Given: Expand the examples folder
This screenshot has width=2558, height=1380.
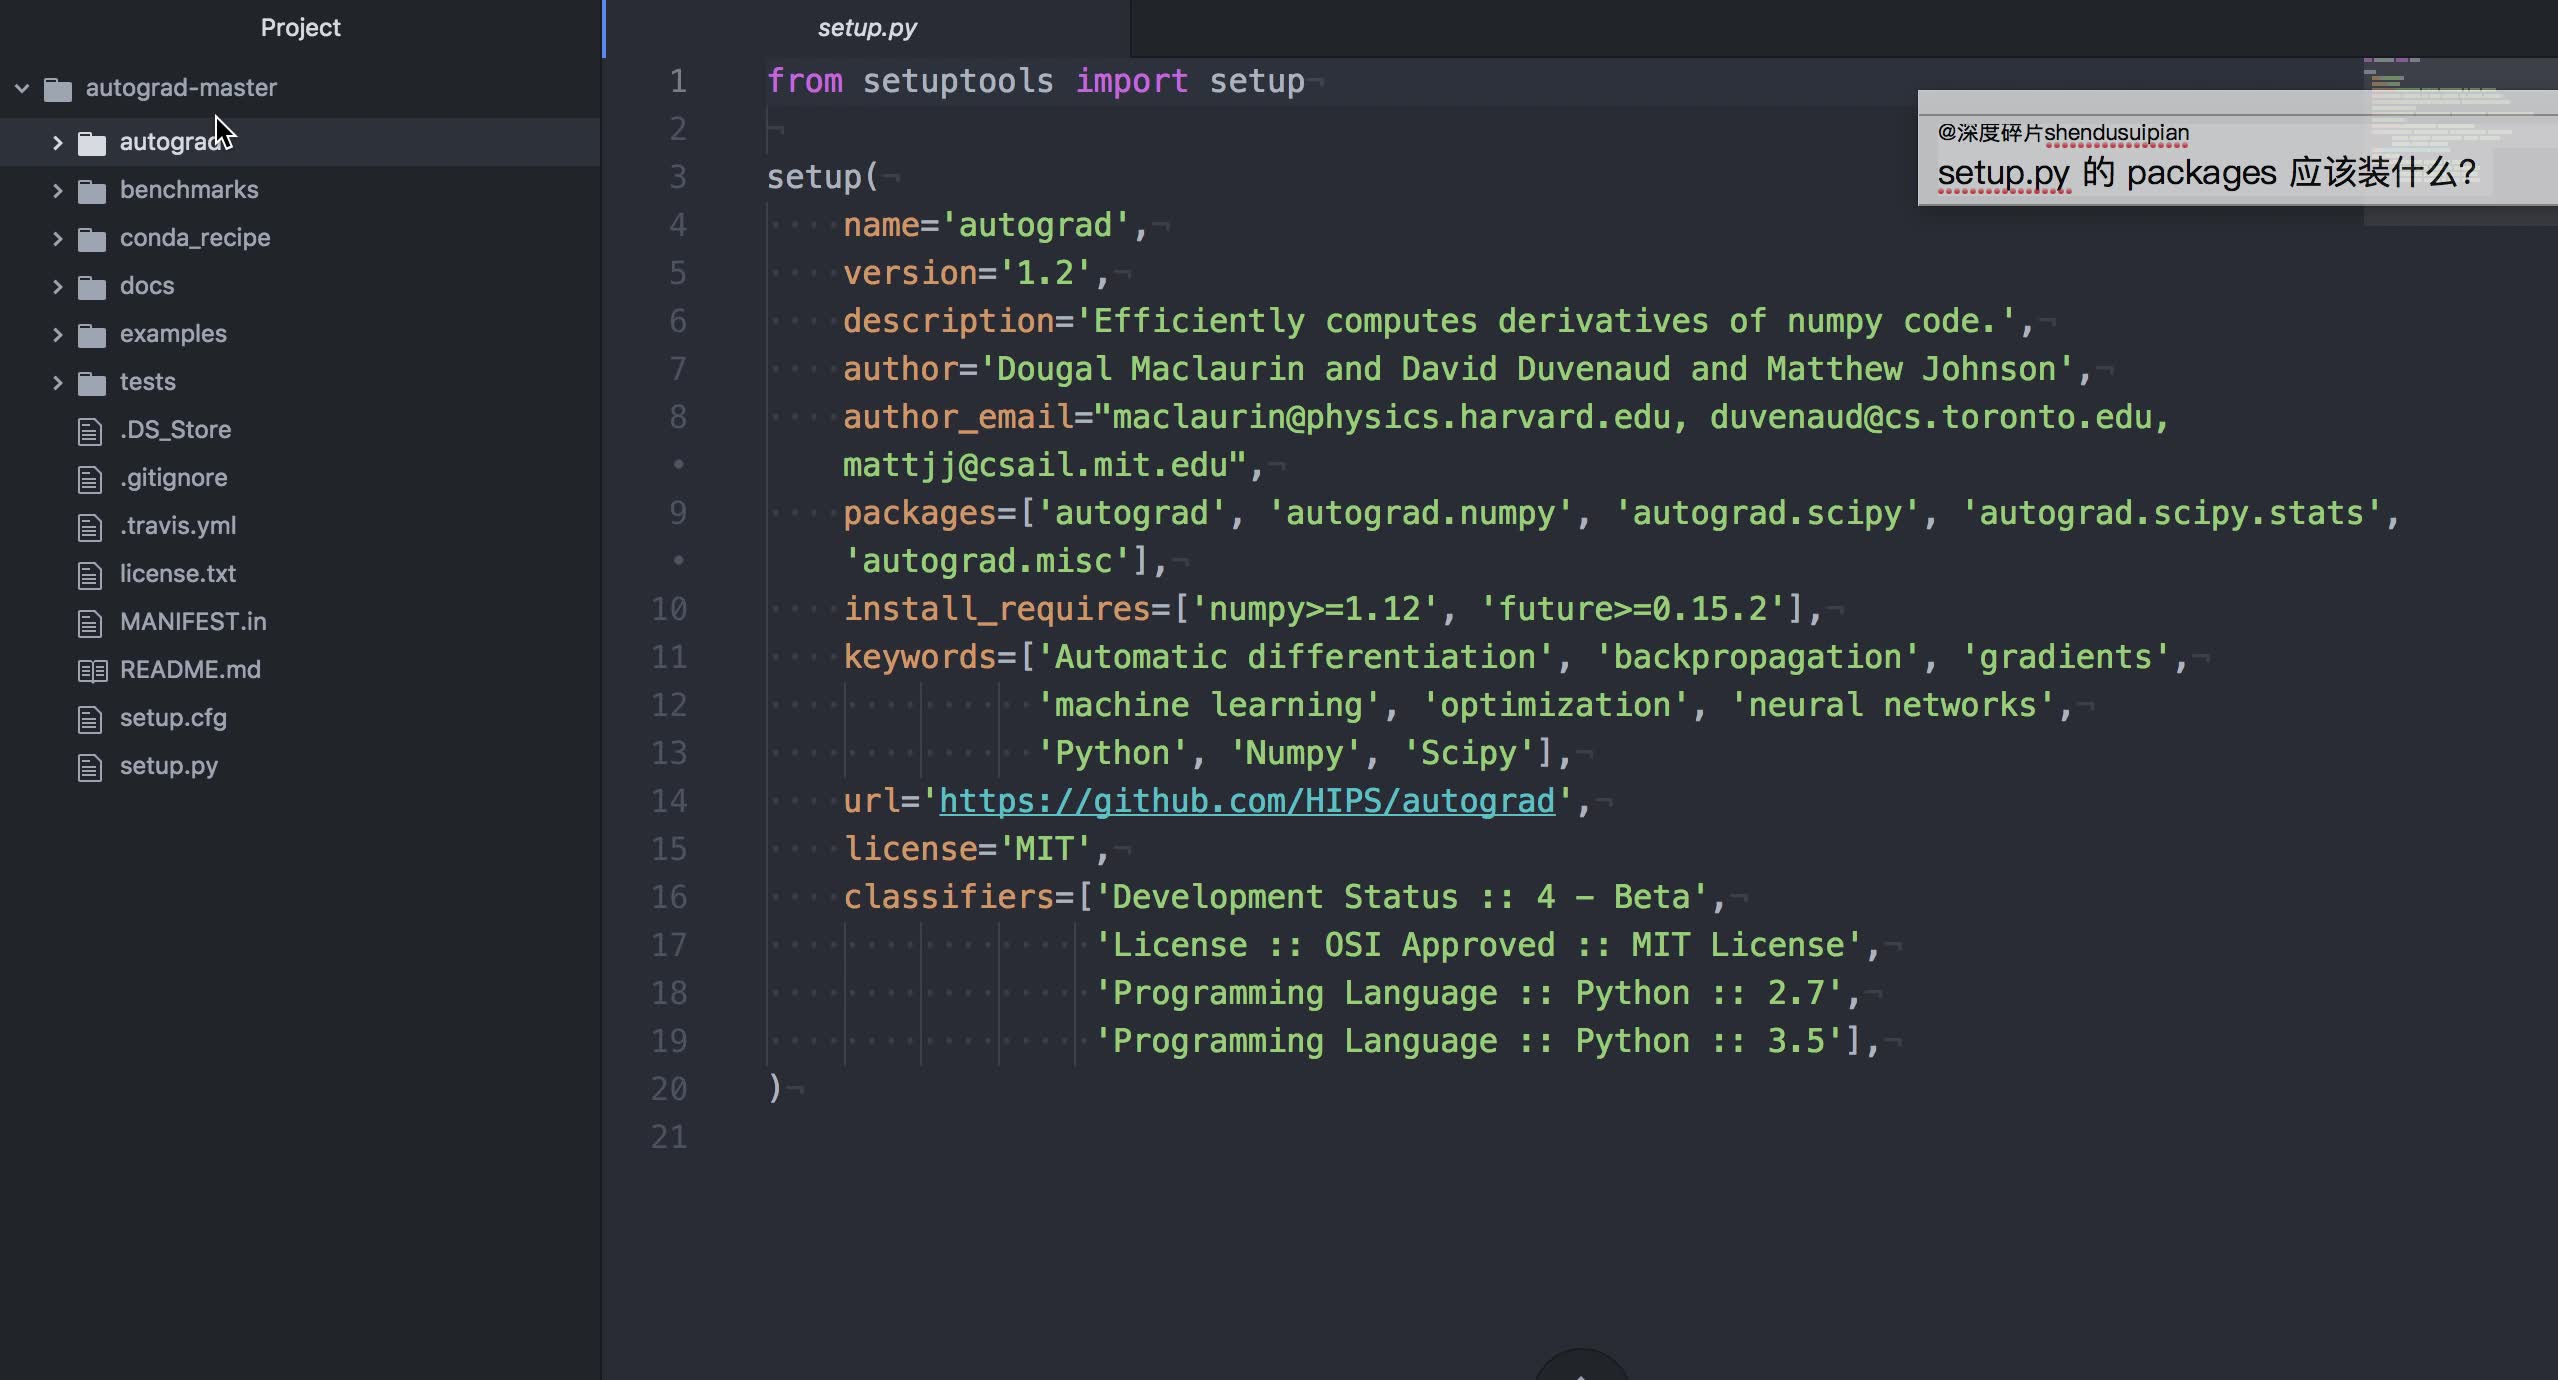Looking at the screenshot, I should tap(57, 333).
